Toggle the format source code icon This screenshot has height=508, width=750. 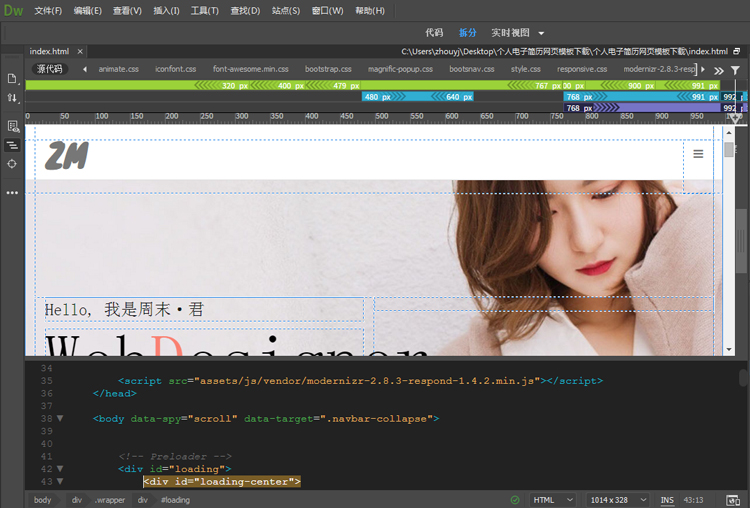(12, 145)
